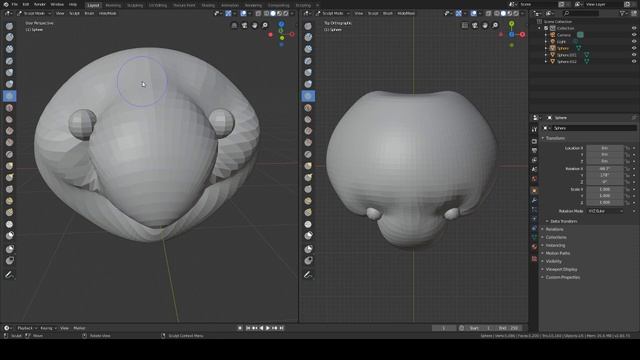Screen dimensions: 640x360
Task: Jump to the last frame in timeline
Action: coord(281,328)
